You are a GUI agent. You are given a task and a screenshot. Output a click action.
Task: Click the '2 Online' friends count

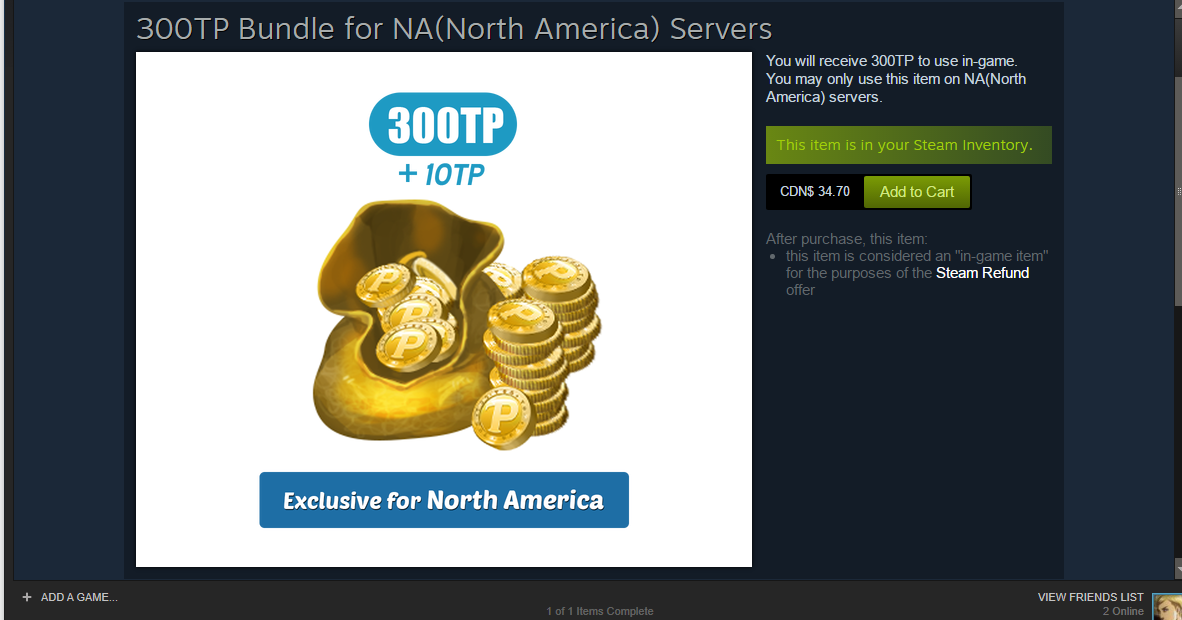click(1123, 612)
